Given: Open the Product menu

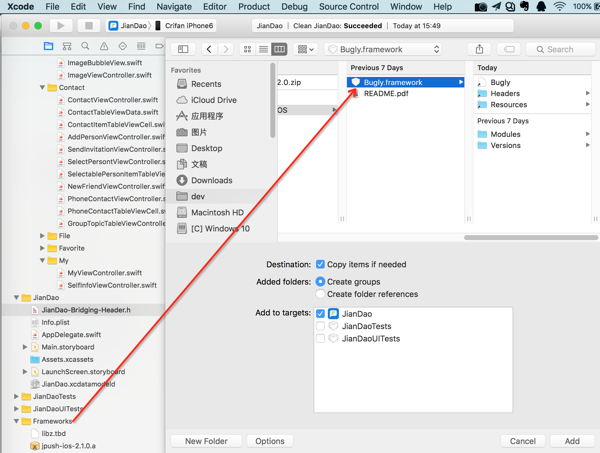Looking at the screenshot, I should (x=254, y=7).
